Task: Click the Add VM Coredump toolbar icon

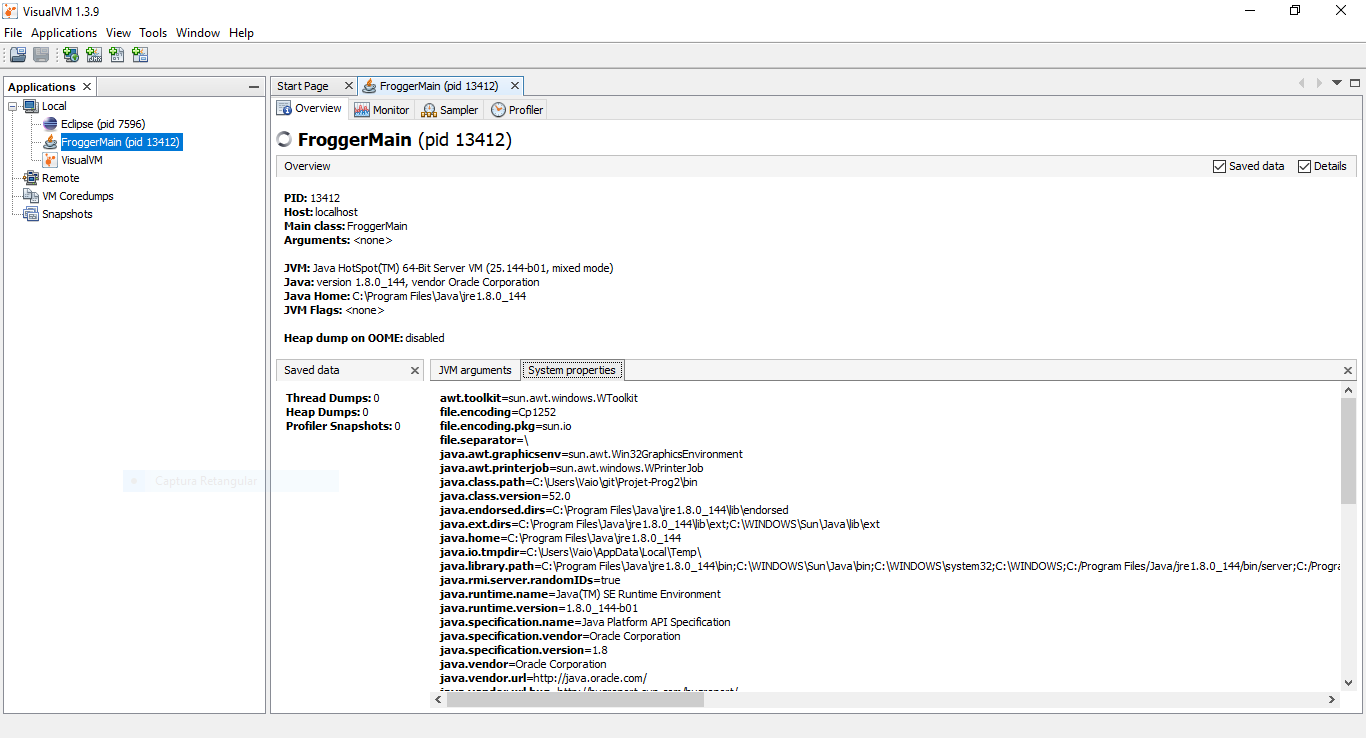Action: coord(117,55)
